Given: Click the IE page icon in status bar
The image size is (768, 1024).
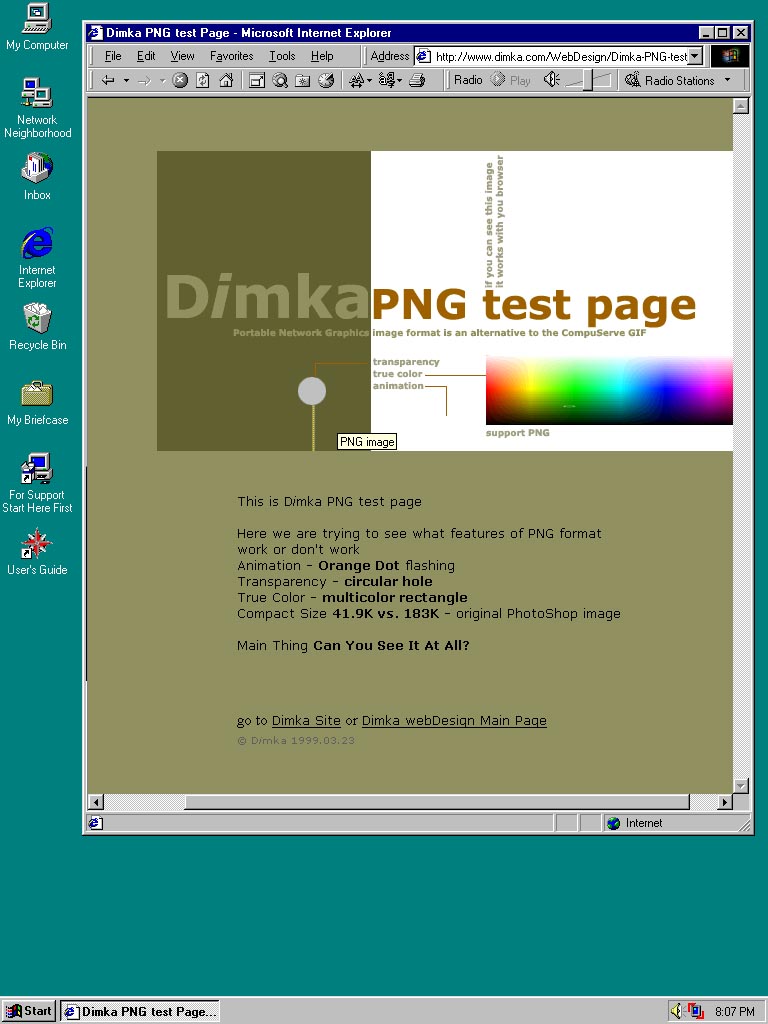Looking at the screenshot, I should coord(95,824).
